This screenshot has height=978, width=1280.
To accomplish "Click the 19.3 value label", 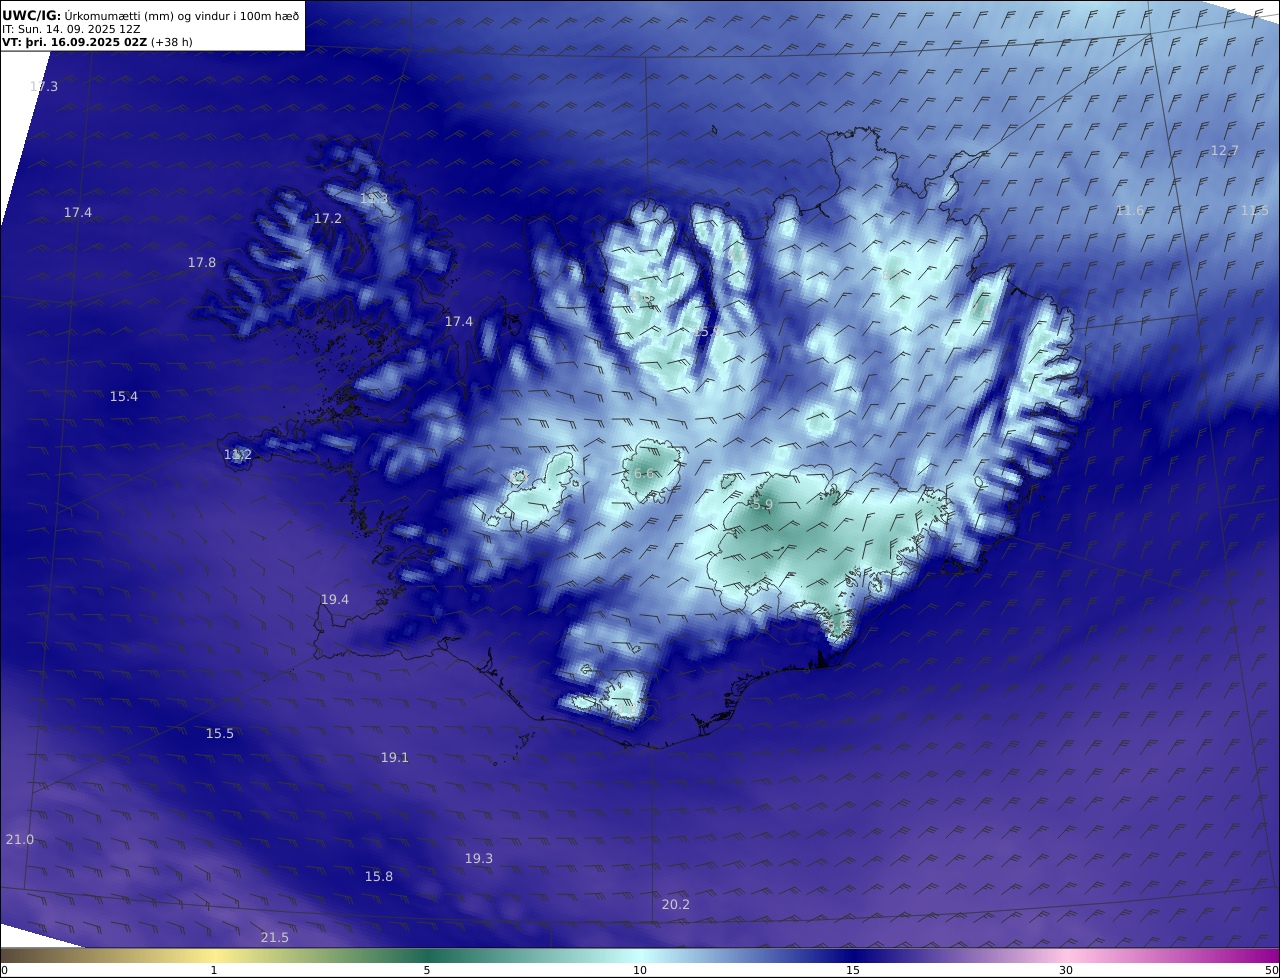I will coord(479,858).
